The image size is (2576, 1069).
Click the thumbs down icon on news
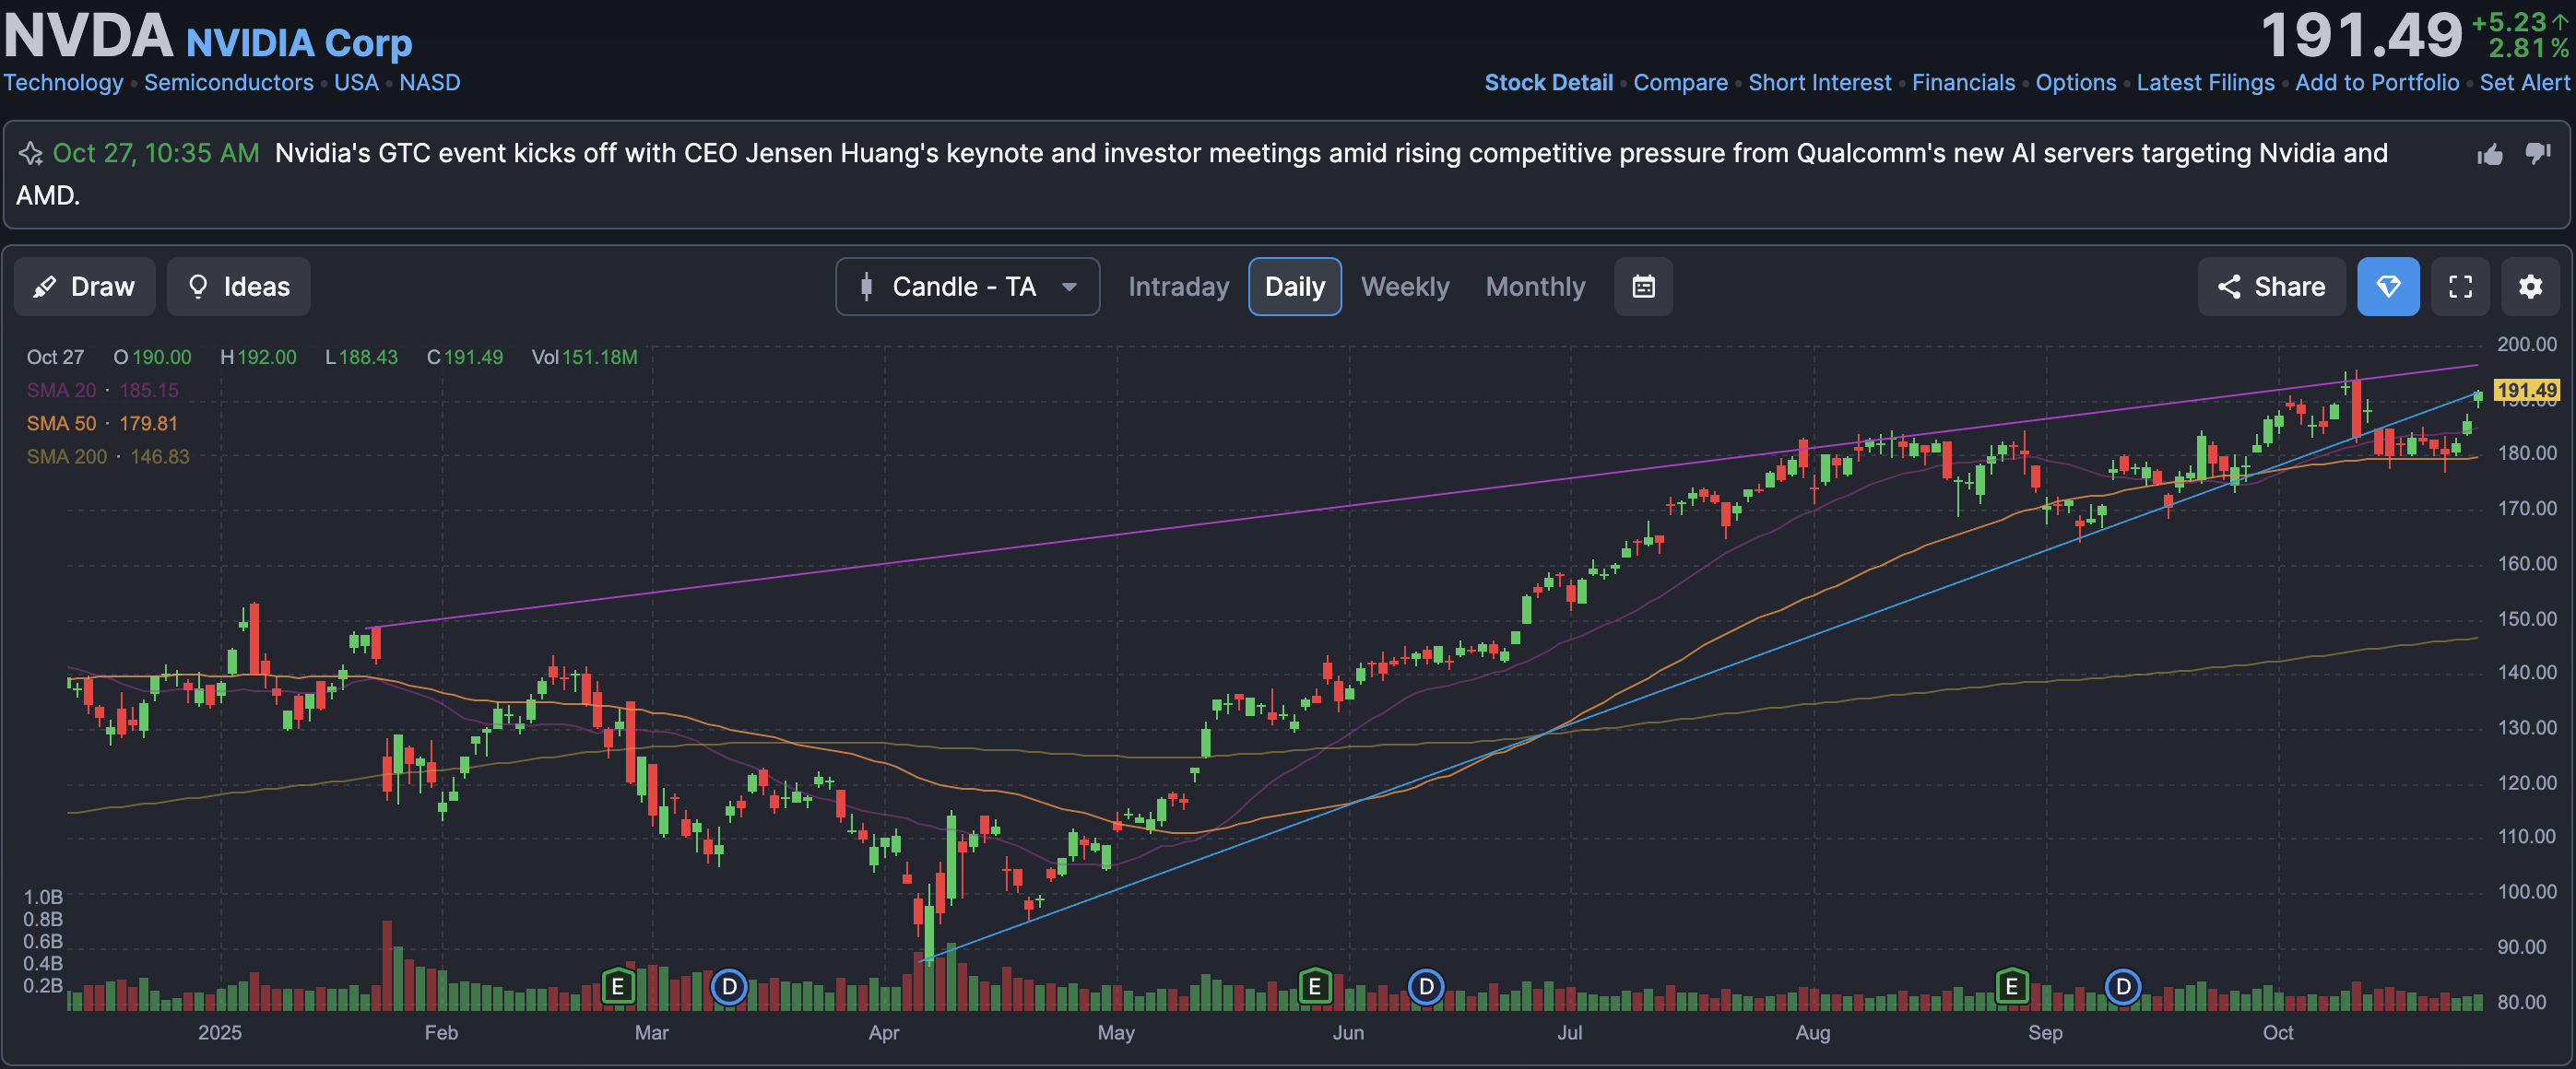click(x=2537, y=153)
